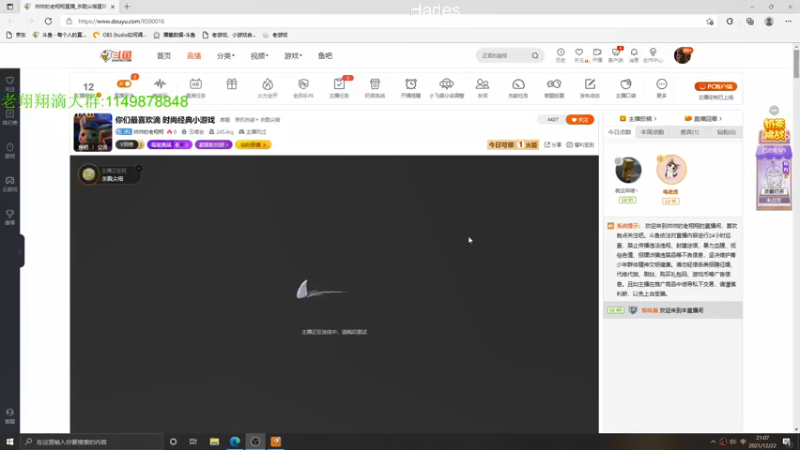
Task: Open the anchor pocket icon
Action: coord(626,84)
